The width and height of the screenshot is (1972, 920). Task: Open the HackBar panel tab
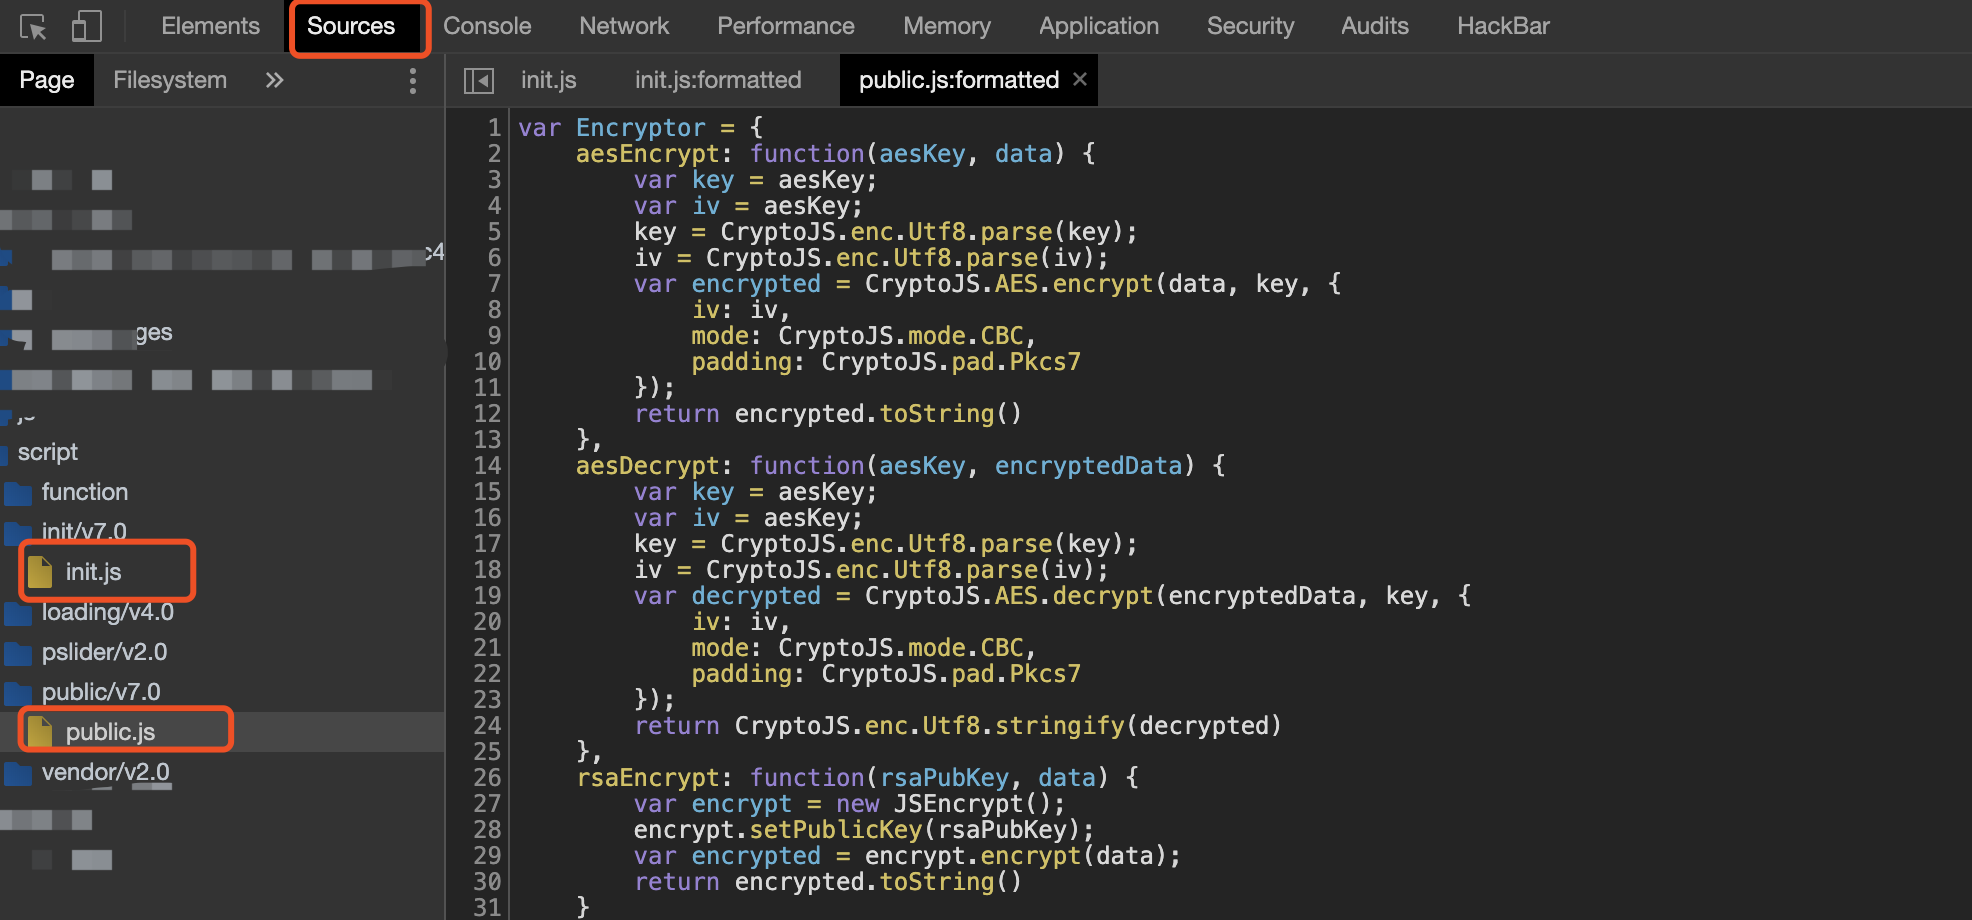[1503, 26]
